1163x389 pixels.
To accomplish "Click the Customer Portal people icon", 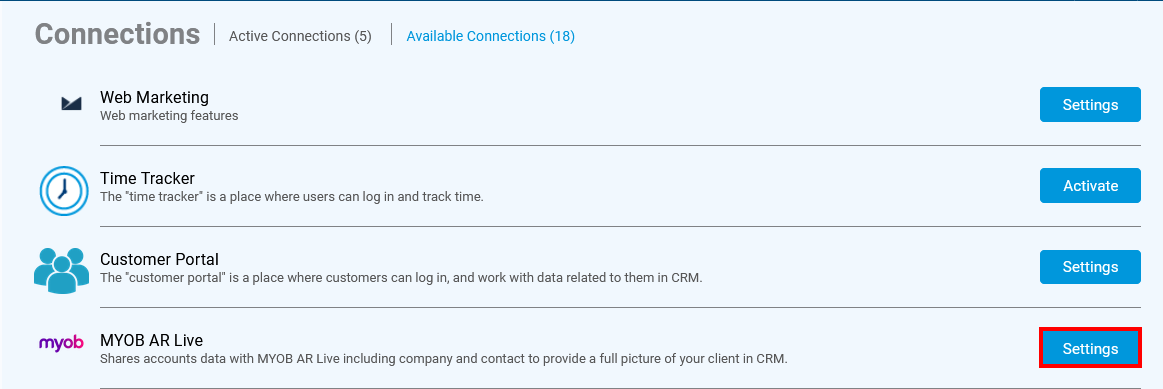I will 62,270.
